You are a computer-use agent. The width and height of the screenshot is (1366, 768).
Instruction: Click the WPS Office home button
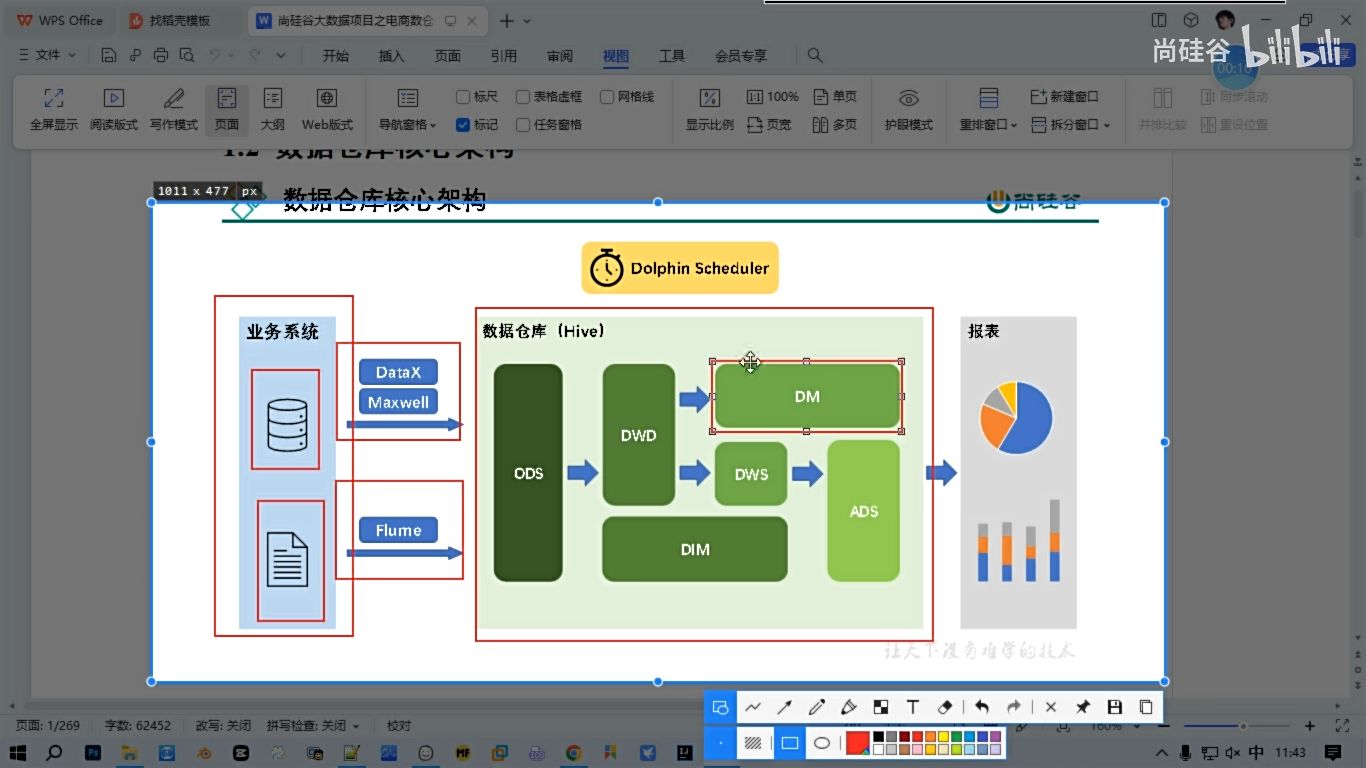tap(60, 21)
